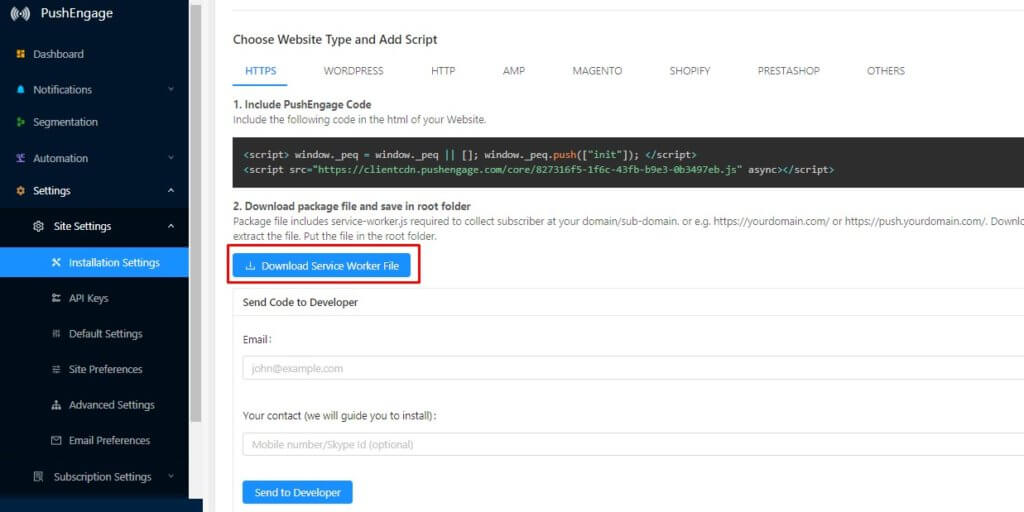Click the Send to Developer button
Screen dimensions: 1024x512
click(x=297, y=492)
